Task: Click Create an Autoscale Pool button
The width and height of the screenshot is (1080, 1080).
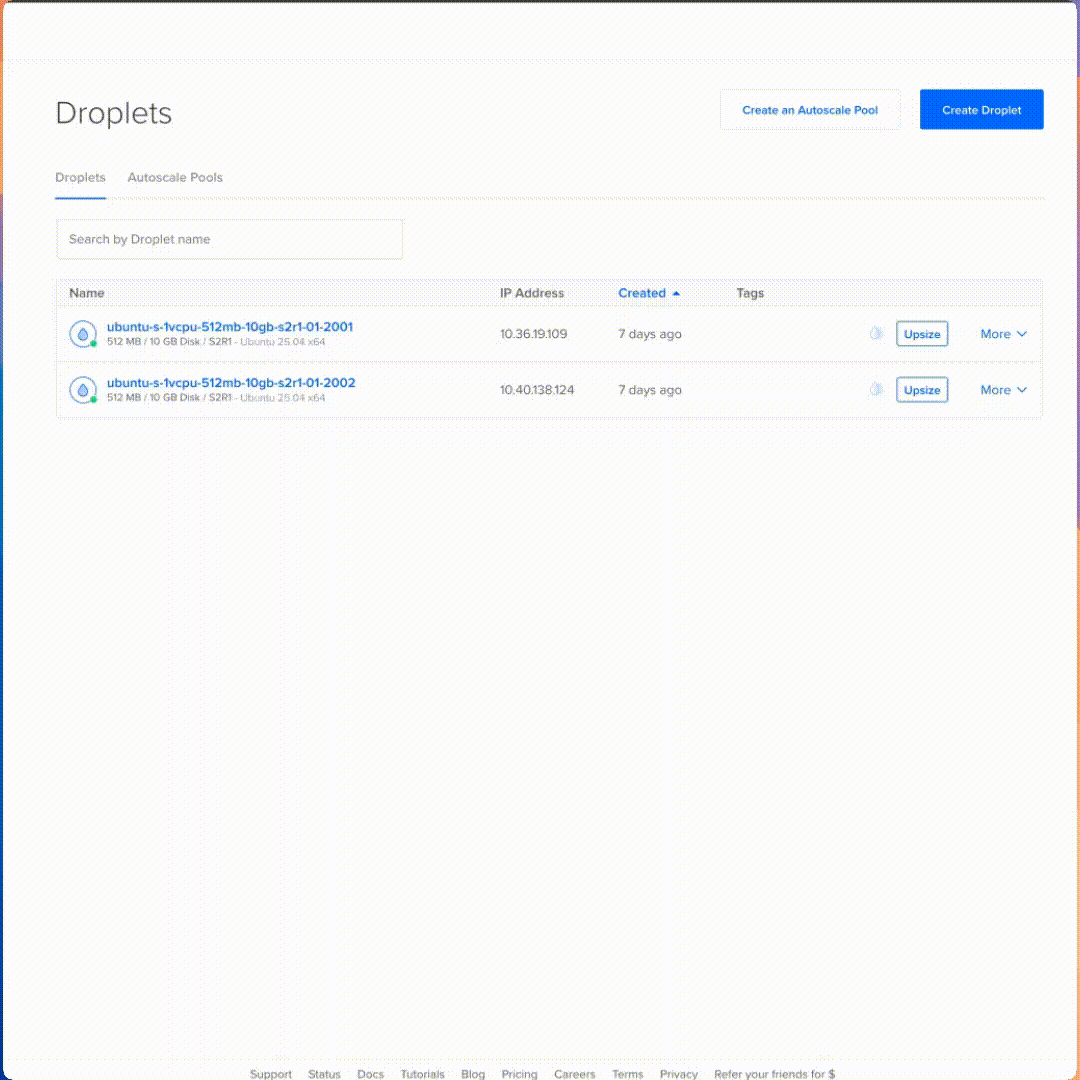Action: click(810, 110)
